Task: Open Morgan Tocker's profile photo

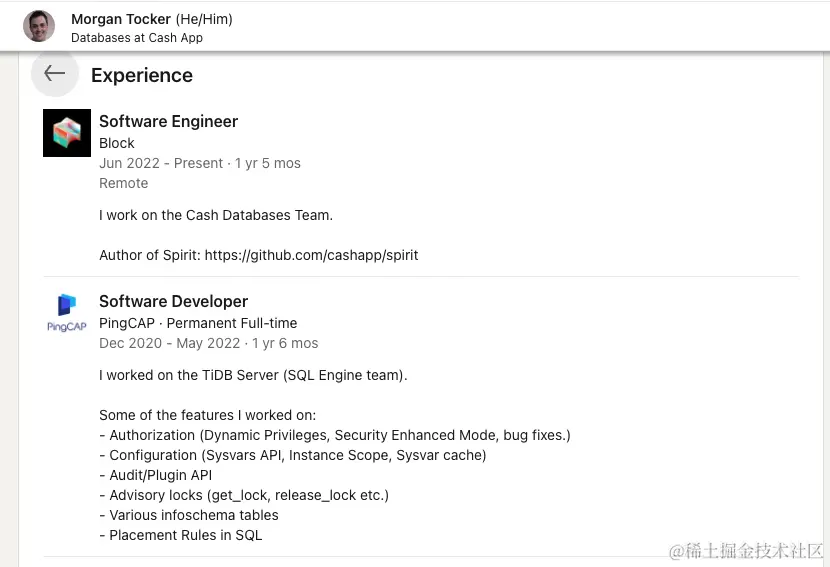Action: 39,26
